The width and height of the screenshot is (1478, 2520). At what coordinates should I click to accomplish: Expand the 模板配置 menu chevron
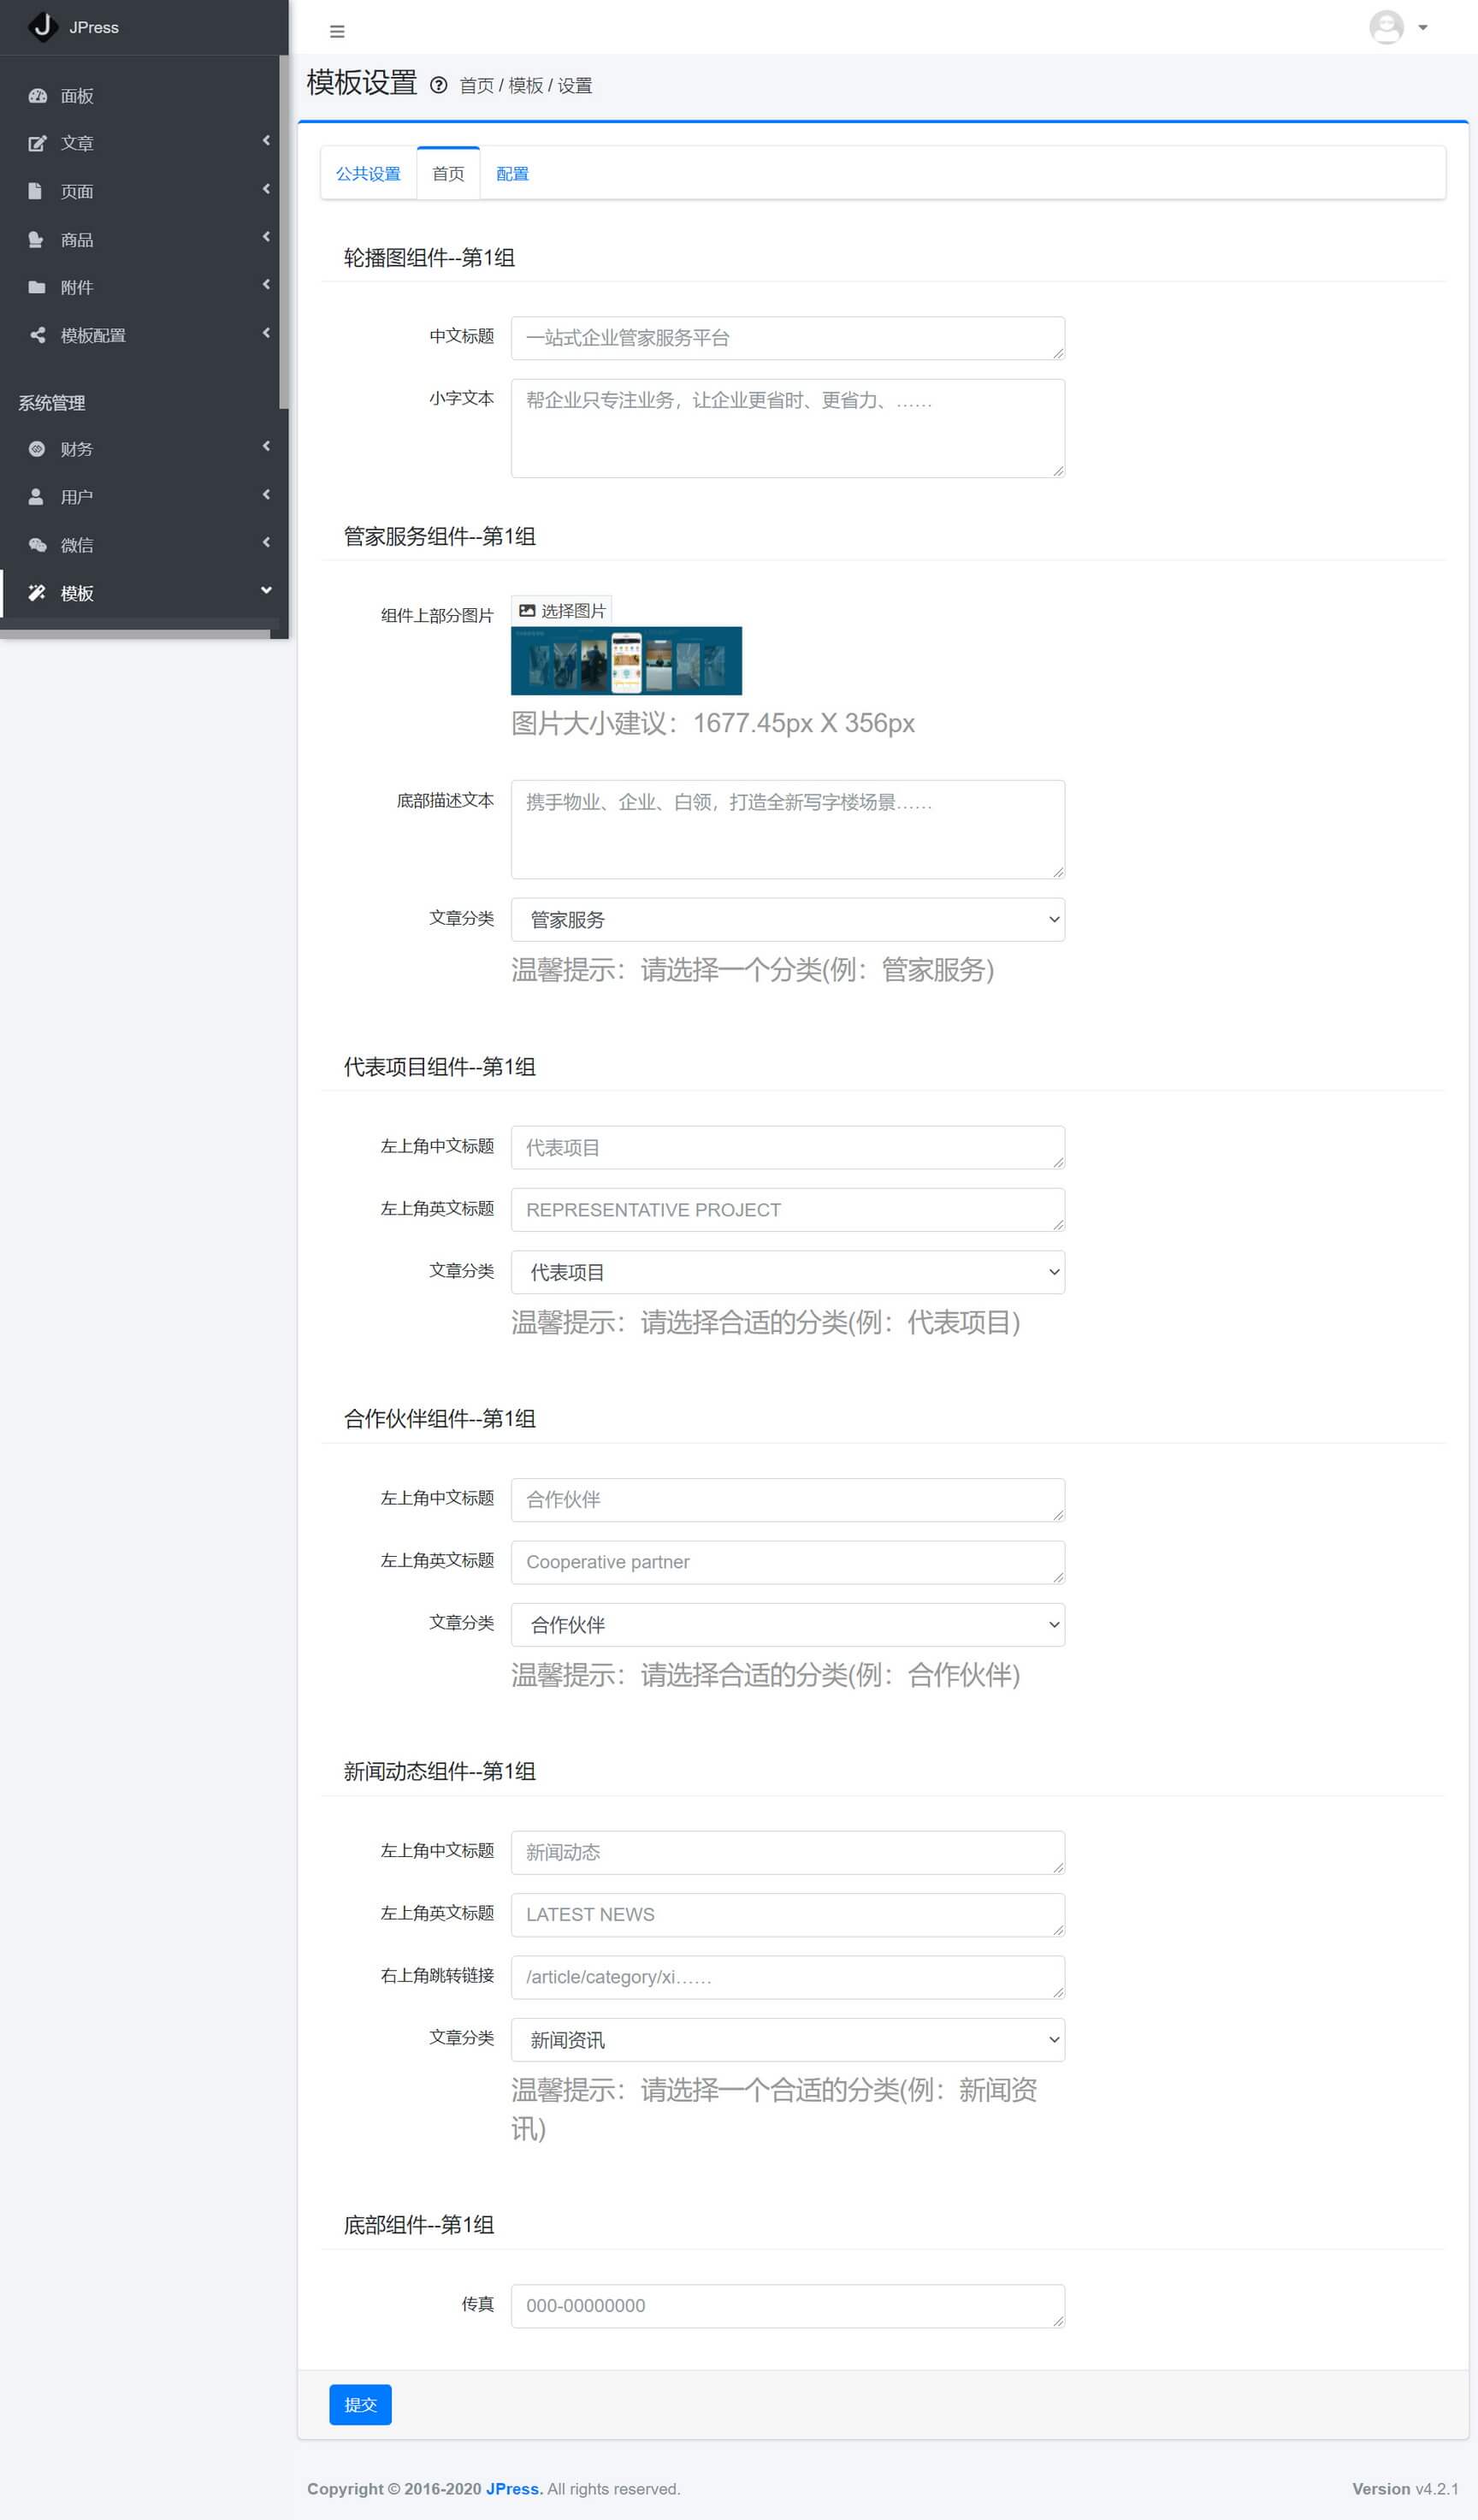click(x=266, y=333)
